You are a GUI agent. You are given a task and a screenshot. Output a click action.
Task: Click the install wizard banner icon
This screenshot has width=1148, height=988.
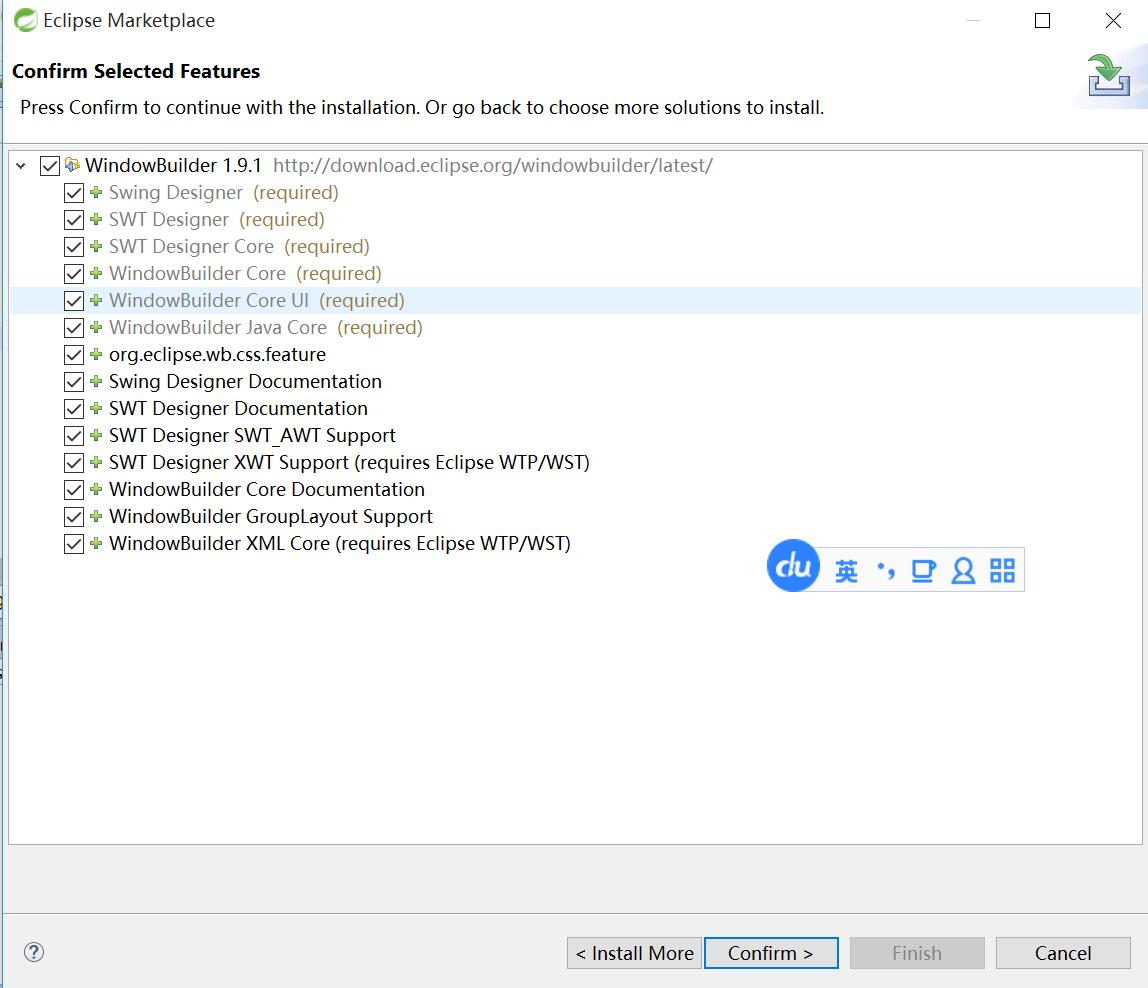click(1108, 75)
